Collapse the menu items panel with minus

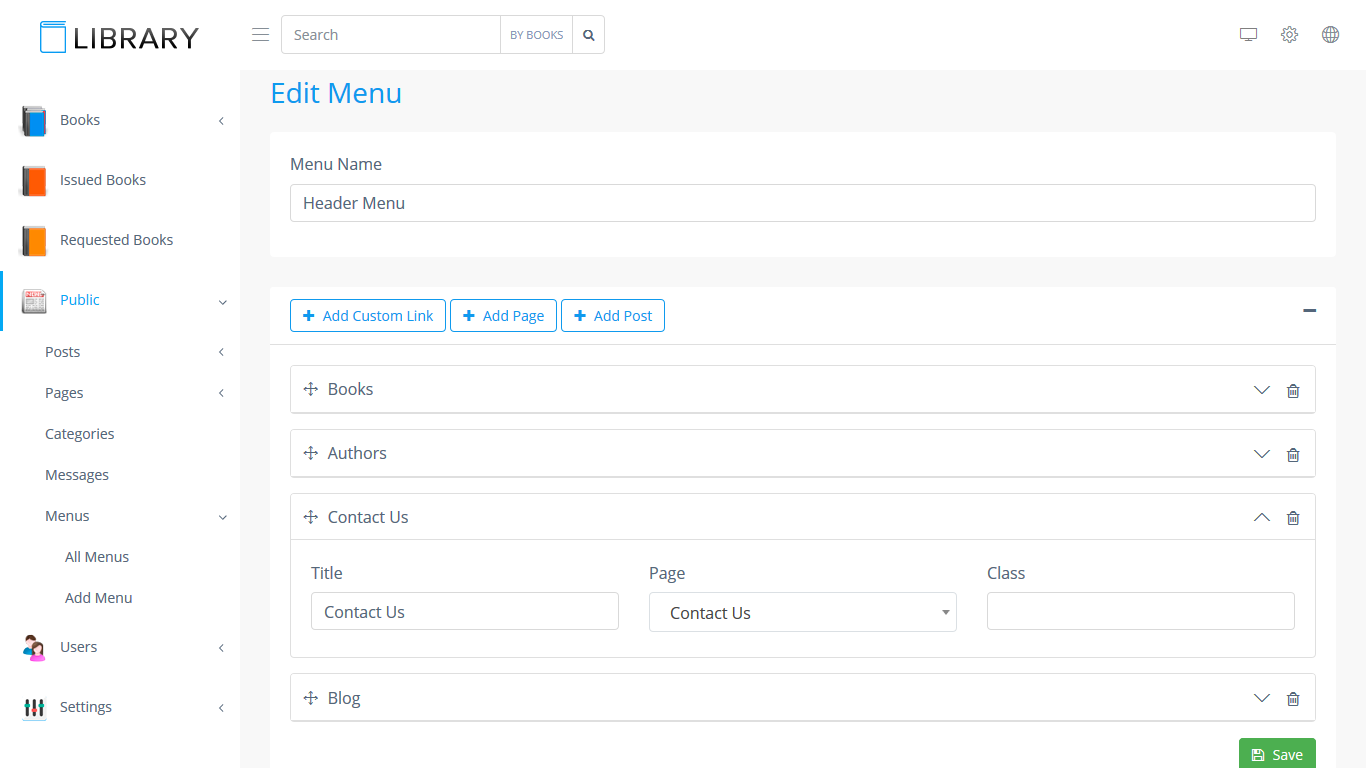pos(1309,311)
